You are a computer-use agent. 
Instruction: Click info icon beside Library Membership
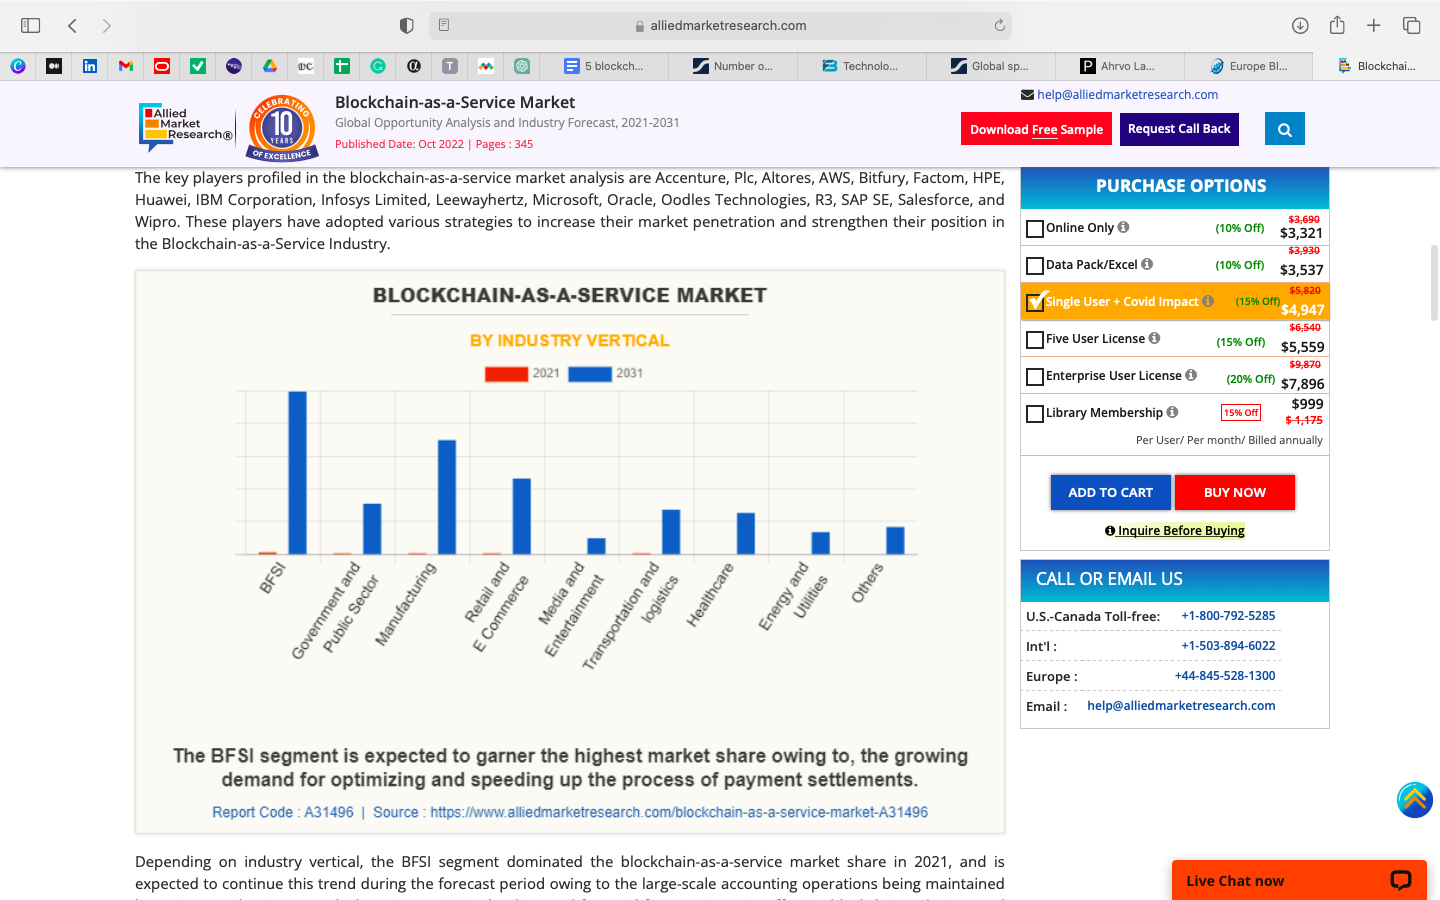[1172, 412]
